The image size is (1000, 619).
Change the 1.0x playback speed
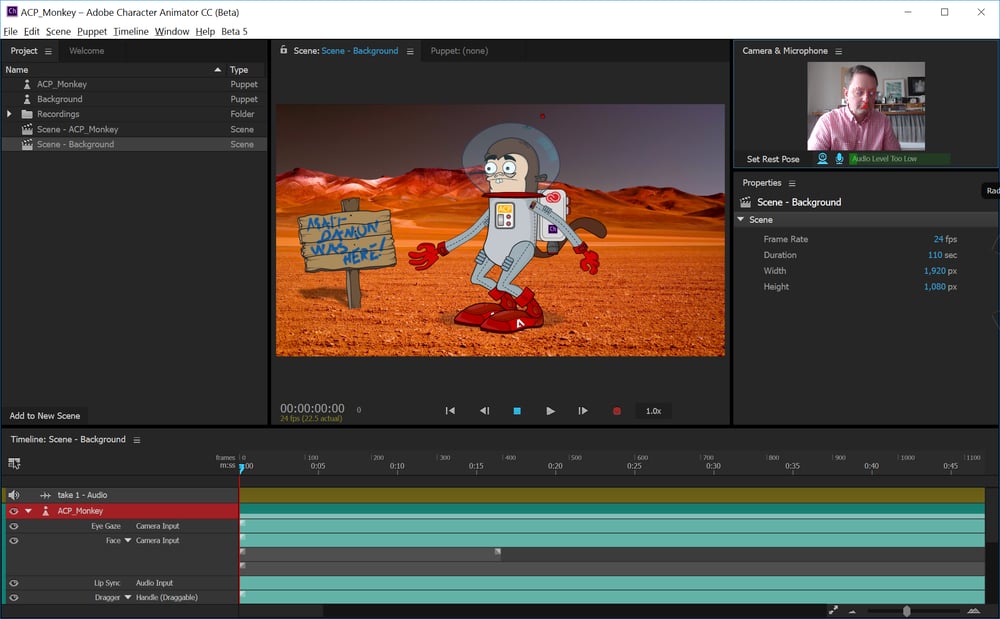click(654, 411)
